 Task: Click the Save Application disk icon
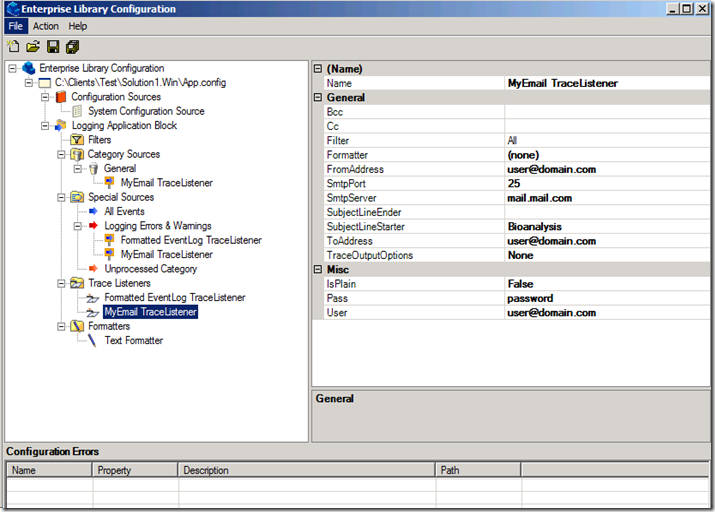tap(52, 47)
